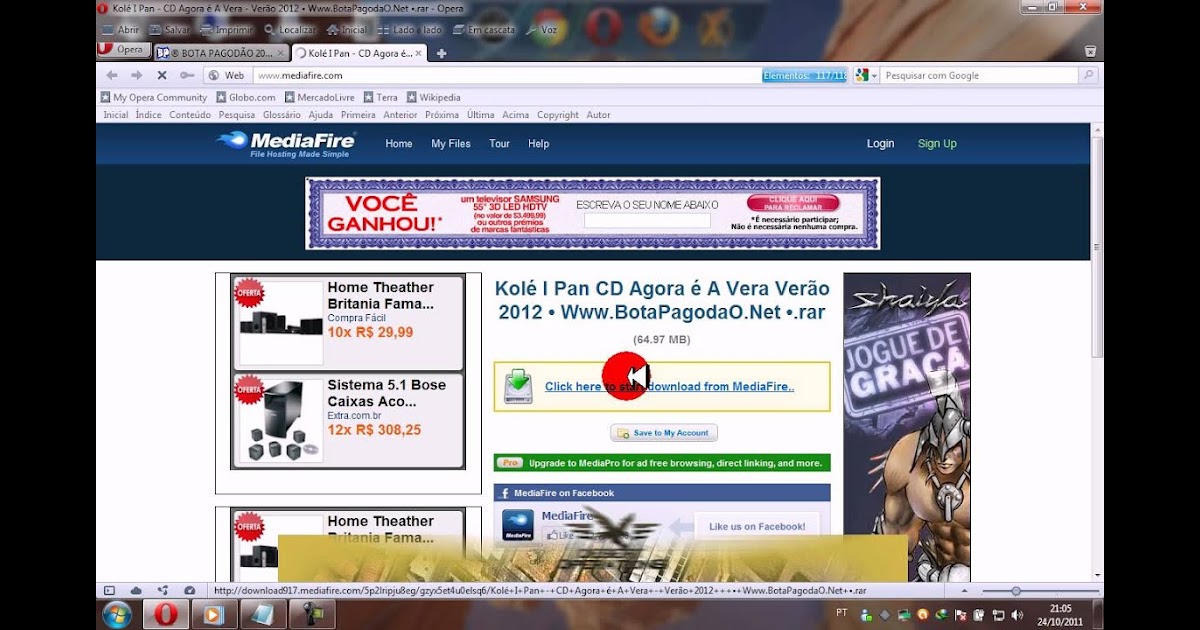
Task: Click Sistema 5.1 Bose Caixas ad
Action: [x=348, y=420]
